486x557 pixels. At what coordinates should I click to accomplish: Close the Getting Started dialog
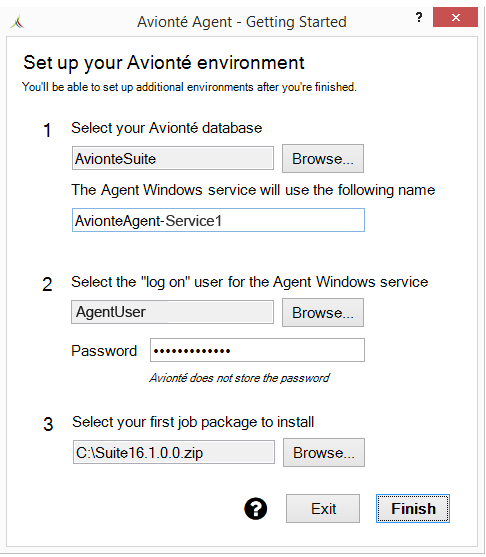[455, 17]
